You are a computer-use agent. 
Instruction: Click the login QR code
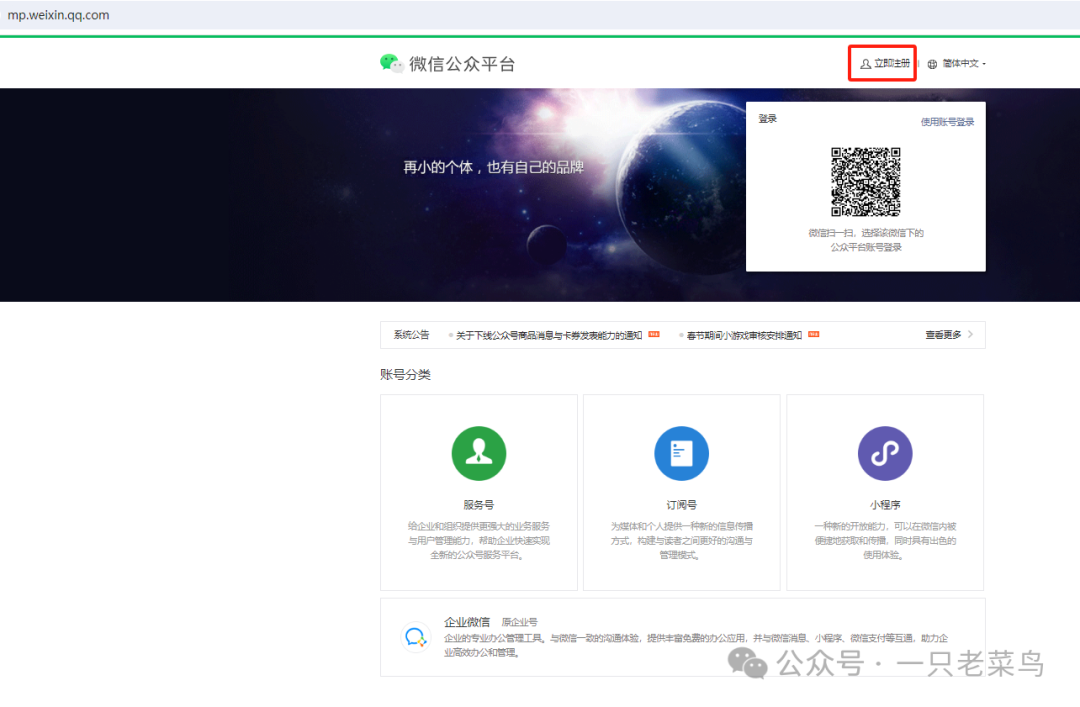click(x=865, y=182)
